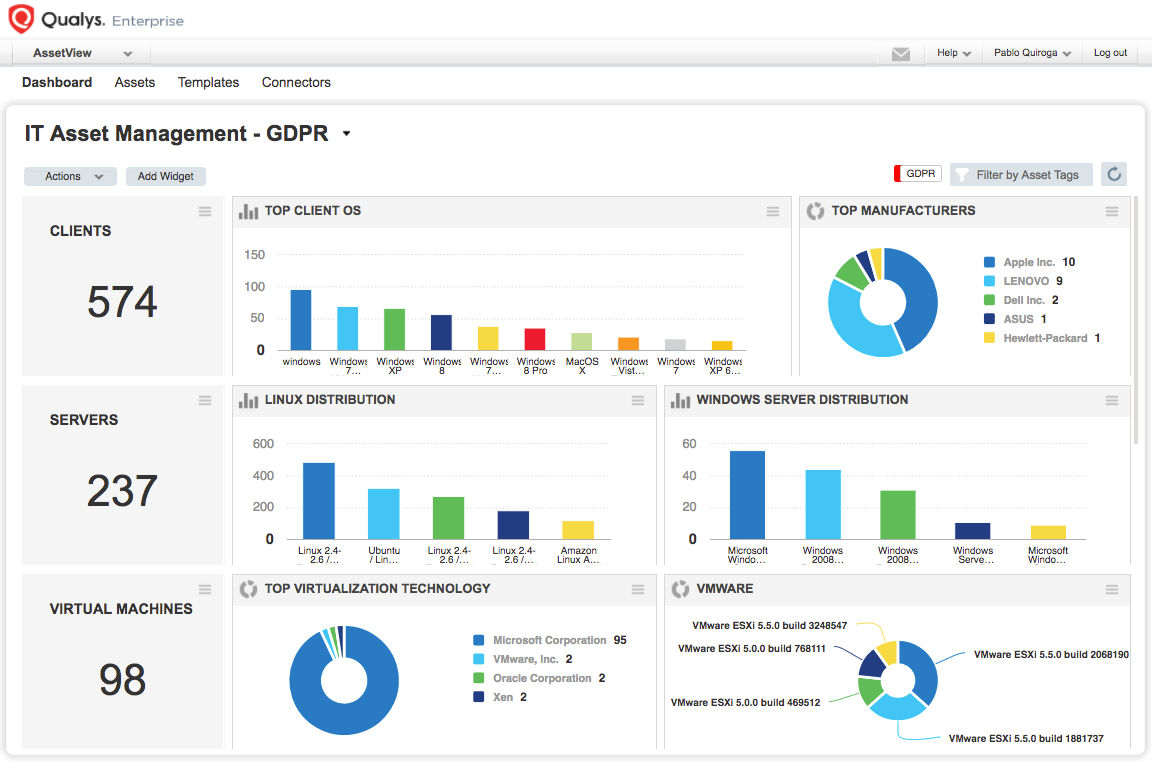This screenshot has height=762, width=1152.
Task: Click label VMware ESXi 5.5.0 build 1881737
Action: click(1026, 738)
